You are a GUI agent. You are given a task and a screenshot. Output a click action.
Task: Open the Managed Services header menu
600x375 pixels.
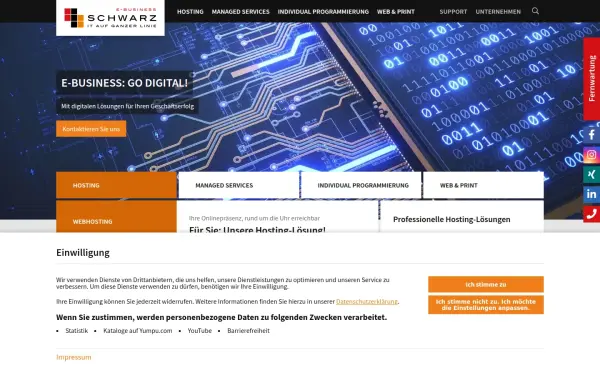click(241, 12)
